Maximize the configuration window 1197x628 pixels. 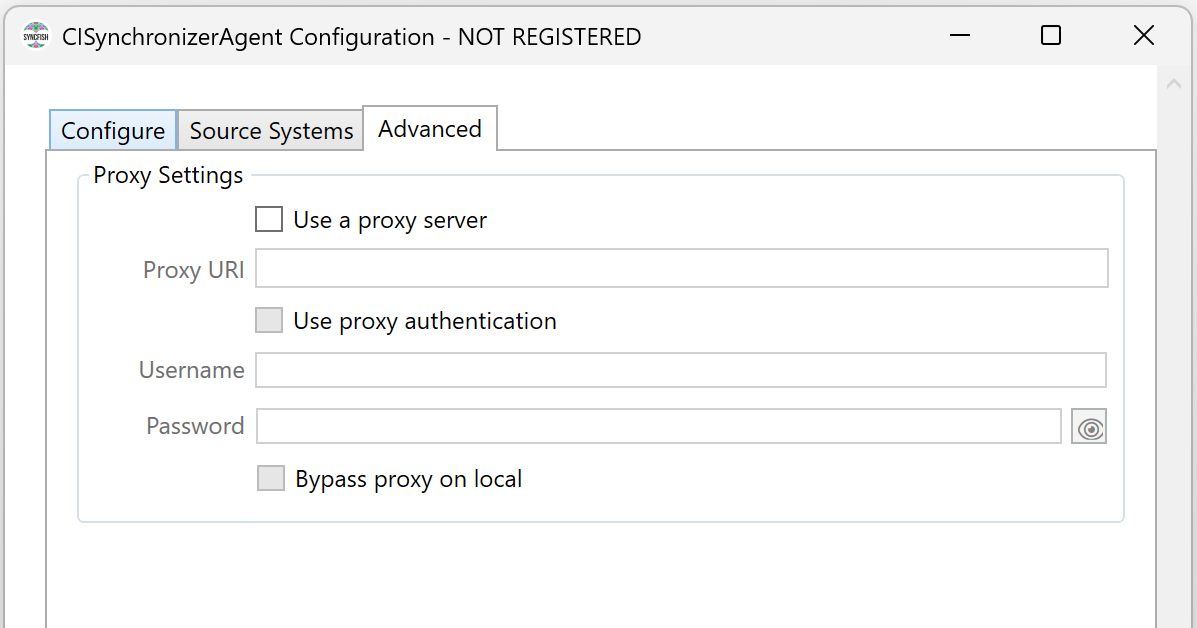pos(1051,36)
